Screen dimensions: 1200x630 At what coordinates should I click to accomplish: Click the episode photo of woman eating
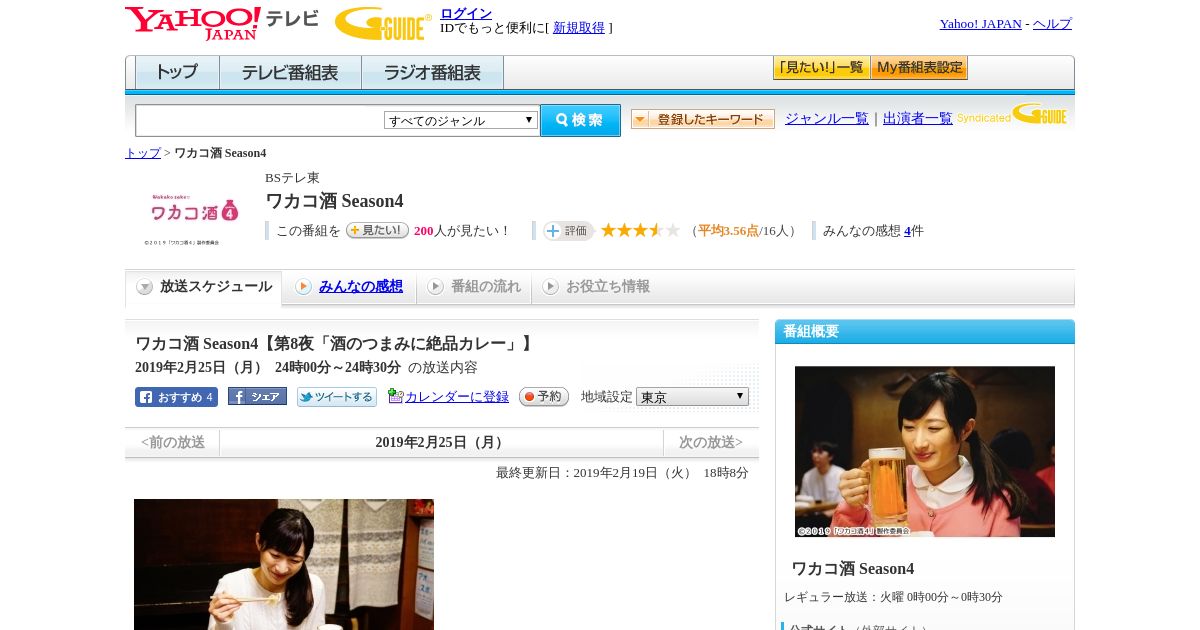284,564
